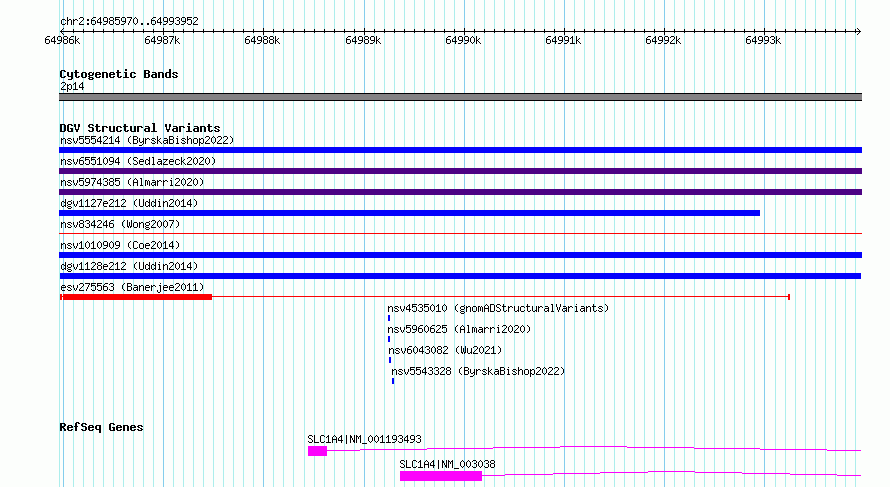Open the nsv6043082 (Wu2021) label
This screenshot has height=487, width=890.
[445, 350]
